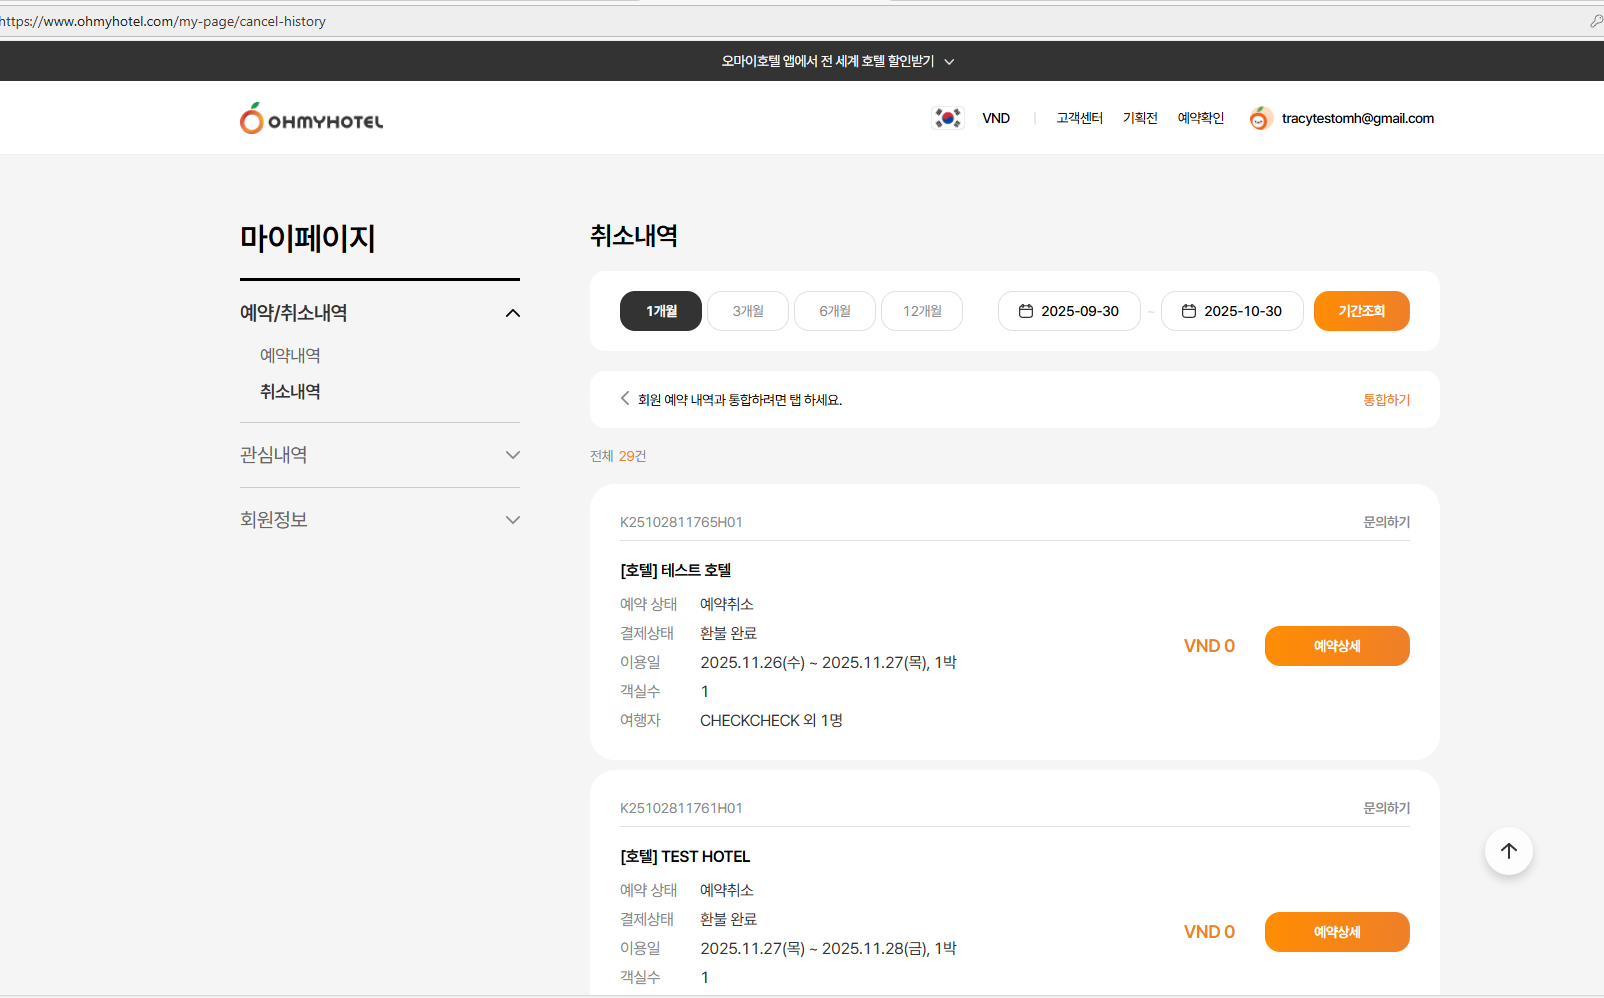
Task: Select the 1개월 period filter
Action: pos(660,311)
